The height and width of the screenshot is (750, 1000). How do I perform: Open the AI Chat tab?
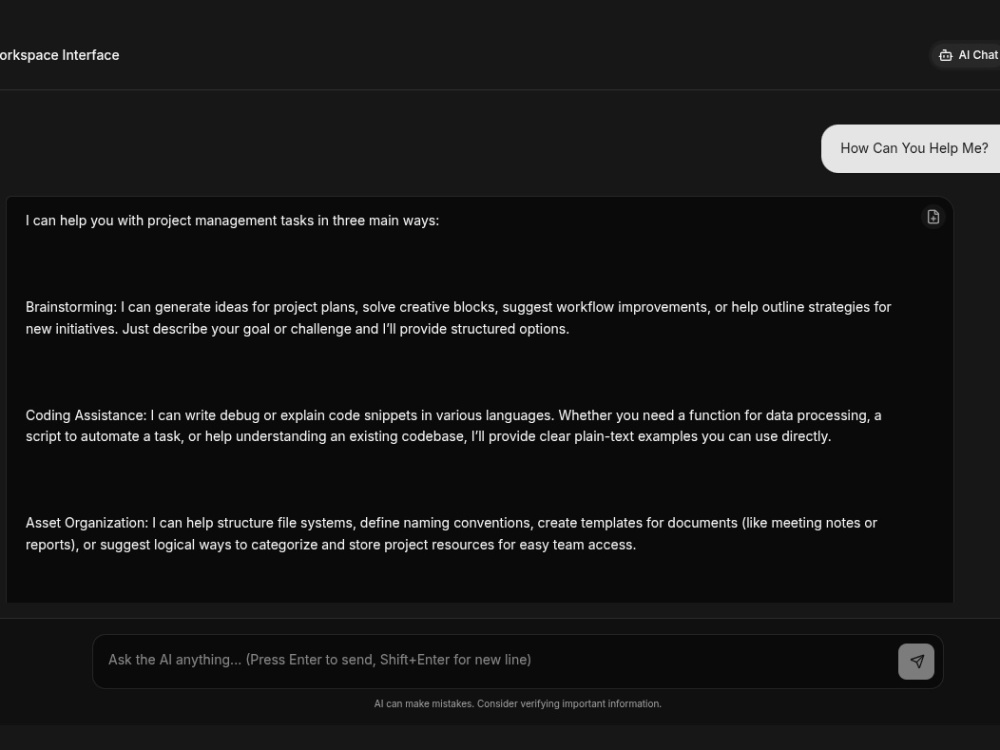pos(966,55)
